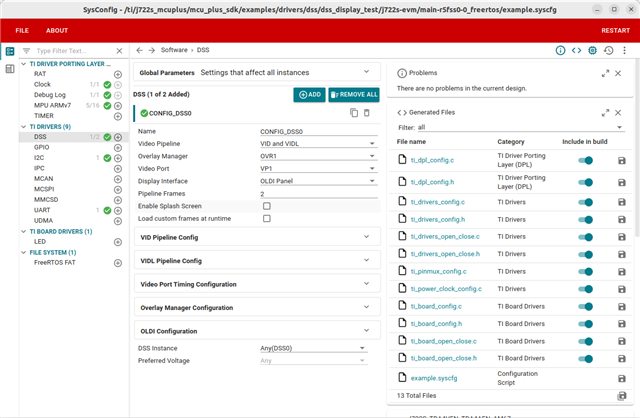
Task: Save ti_dpl_config.c with its save icon
Action: tap(622, 160)
